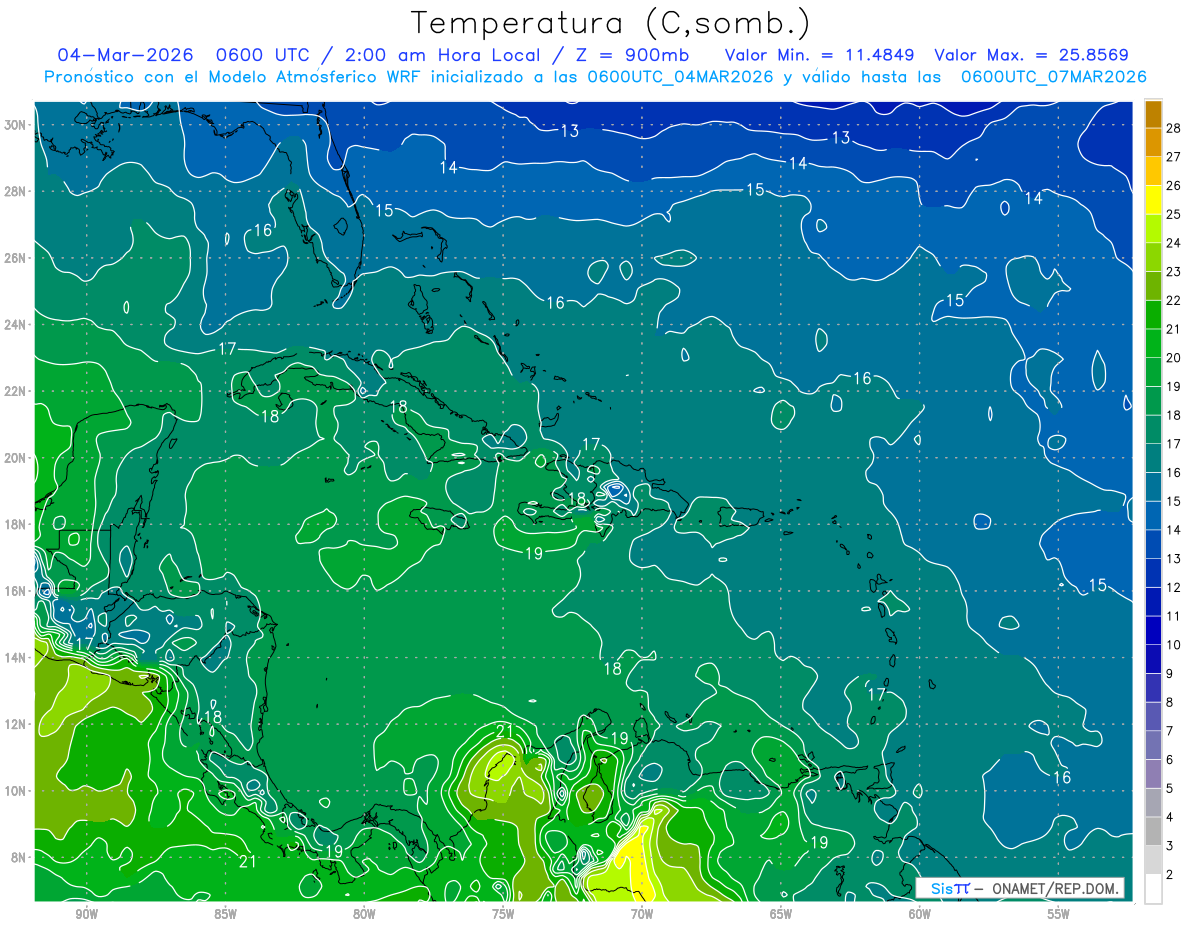Click the 85W longitude axis label

(x=225, y=914)
